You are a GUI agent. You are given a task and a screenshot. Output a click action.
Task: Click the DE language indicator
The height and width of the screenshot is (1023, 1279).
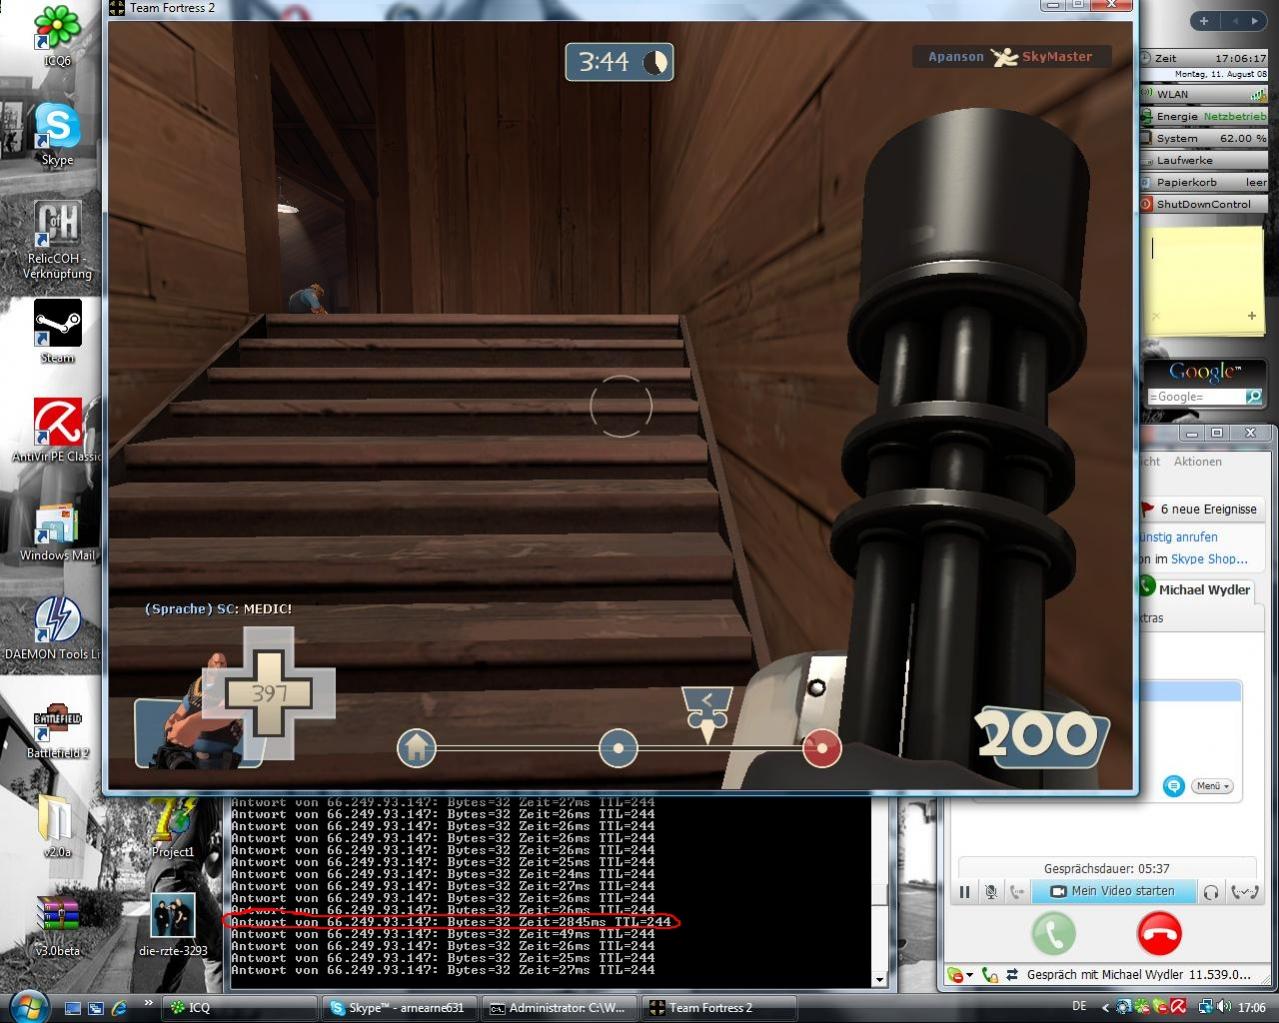pyautogui.click(x=1079, y=1006)
